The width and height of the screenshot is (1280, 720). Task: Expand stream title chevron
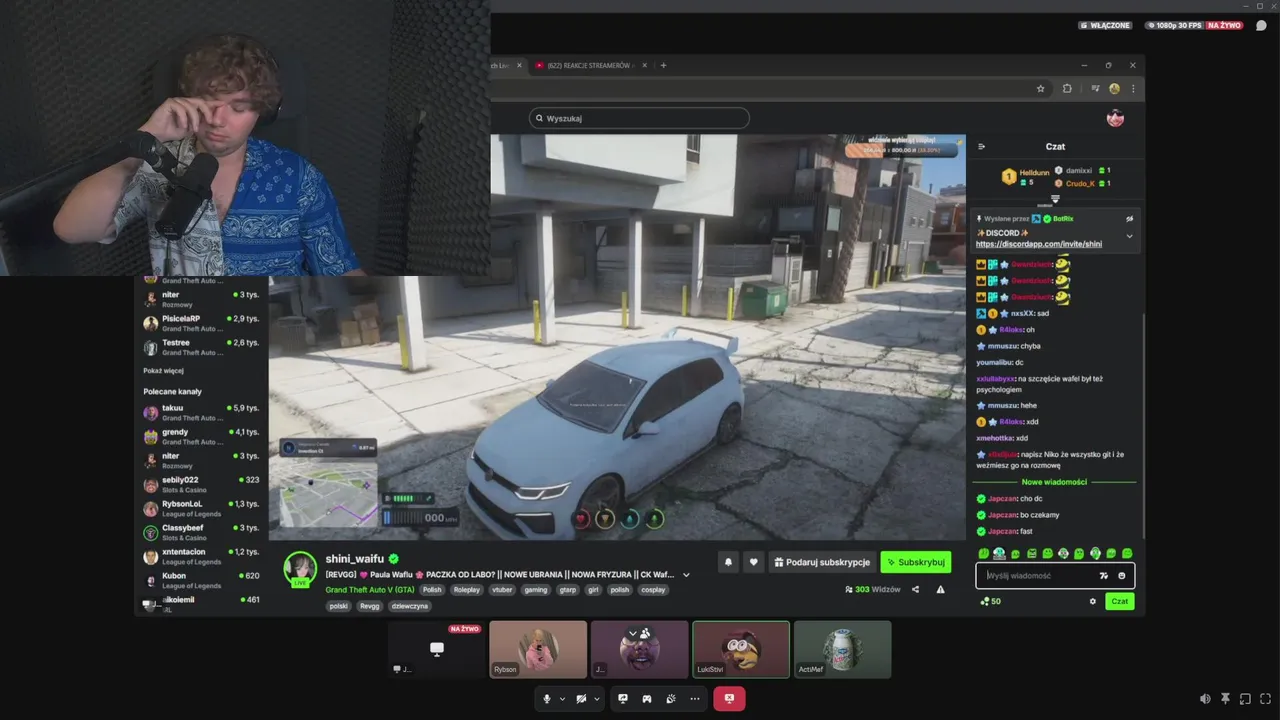point(686,575)
